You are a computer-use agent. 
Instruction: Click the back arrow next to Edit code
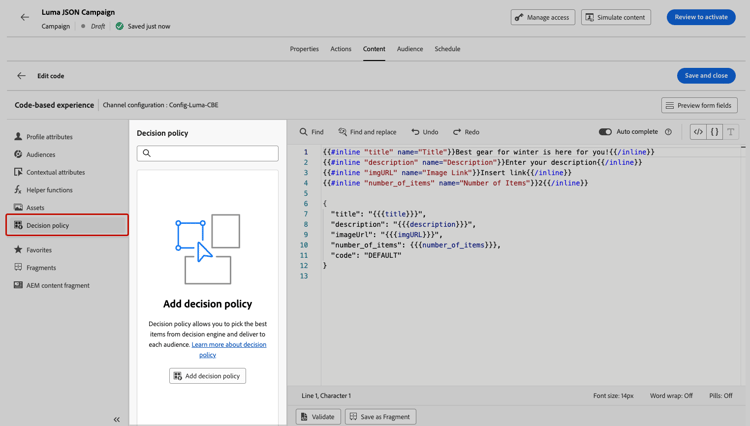21,76
